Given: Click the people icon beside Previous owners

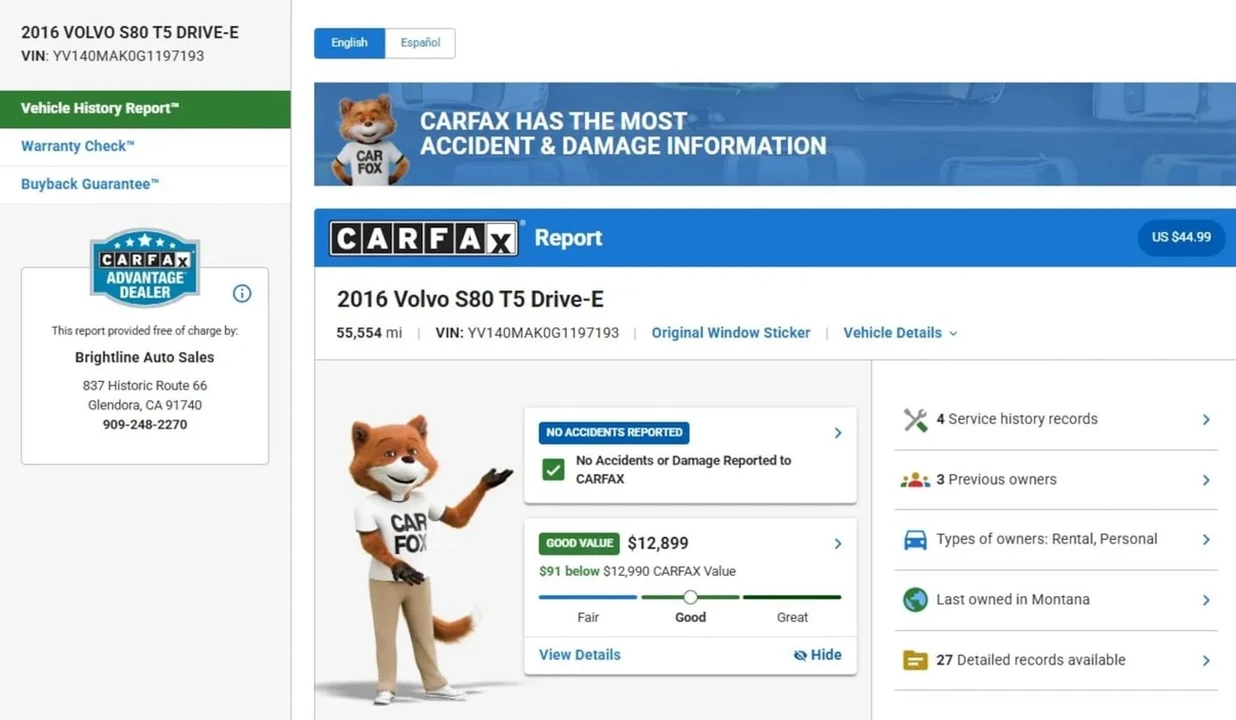Looking at the screenshot, I should 915,480.
